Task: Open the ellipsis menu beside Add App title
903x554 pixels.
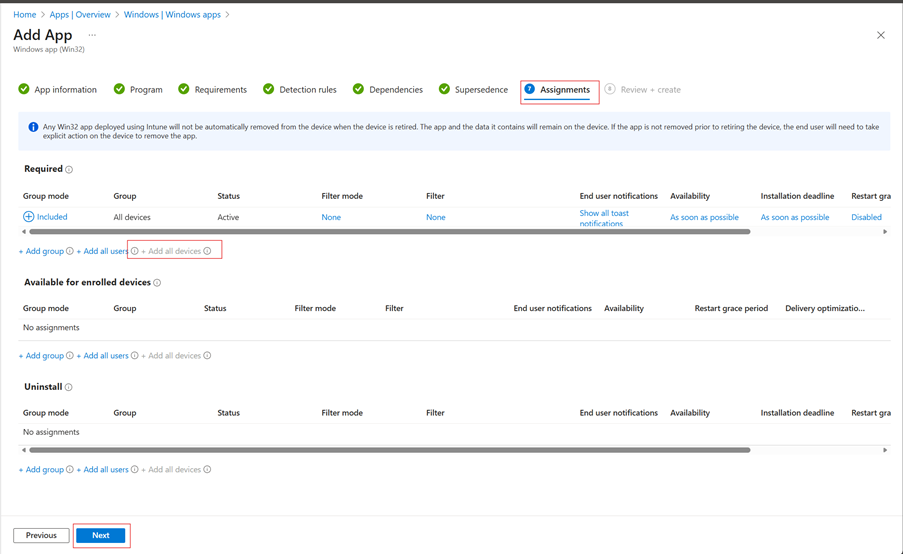Action: (x=92, y=35)
